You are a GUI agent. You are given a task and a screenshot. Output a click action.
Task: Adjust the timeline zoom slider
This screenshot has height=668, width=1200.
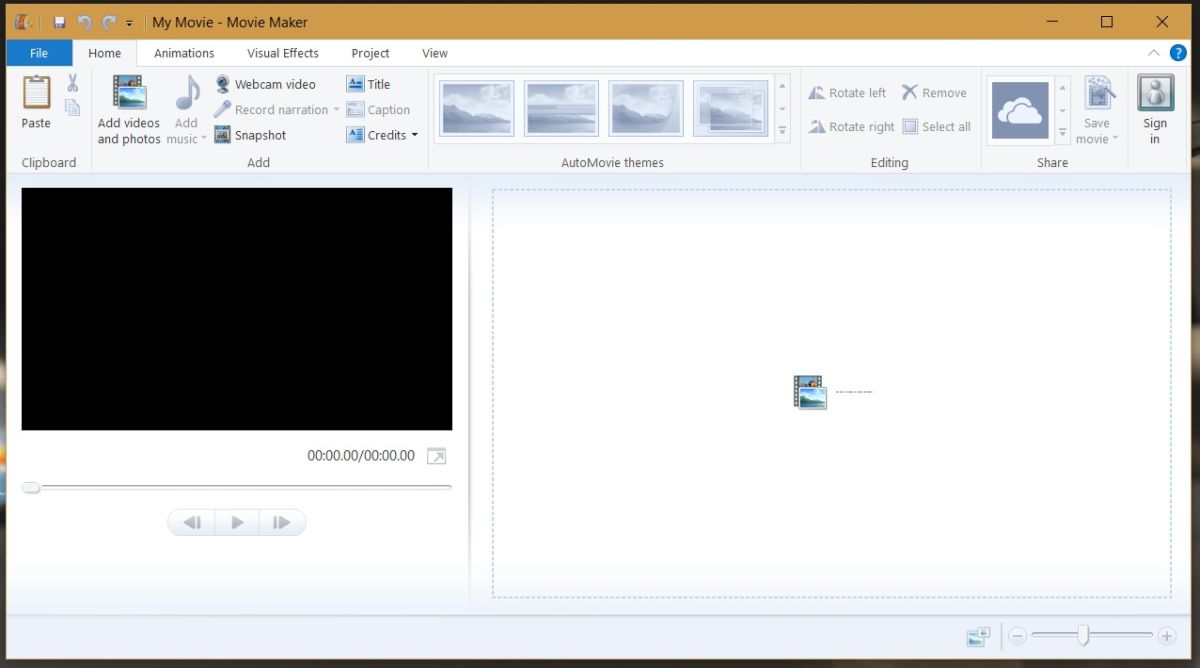pyautogui.click(x=1083, y=635)
